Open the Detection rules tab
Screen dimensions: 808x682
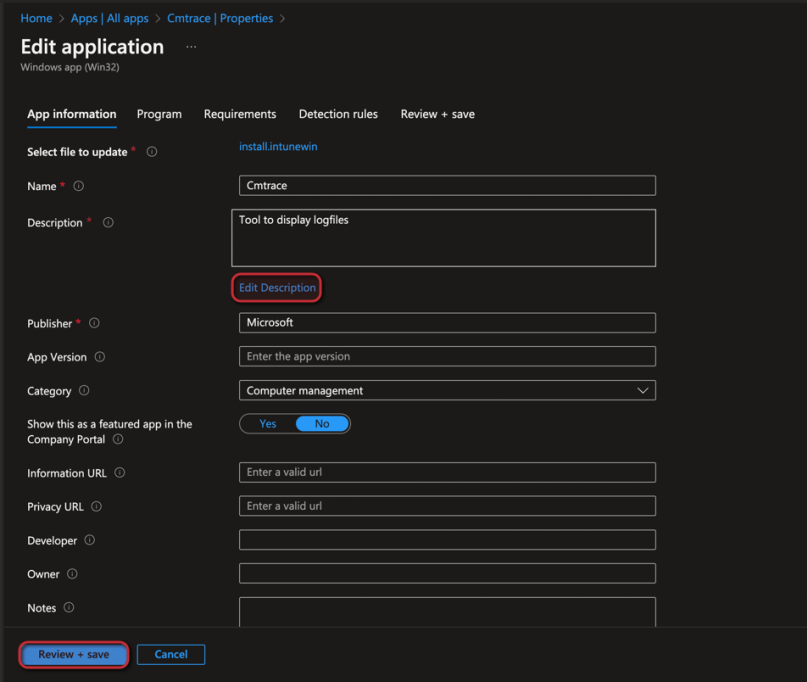[338, 114]
